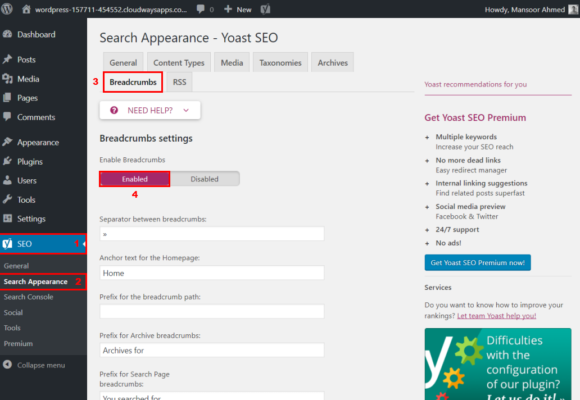Click No more dead links text
The width and height of the screenshot is (580, 400).
pyautogui.click(x=468, y=160)
